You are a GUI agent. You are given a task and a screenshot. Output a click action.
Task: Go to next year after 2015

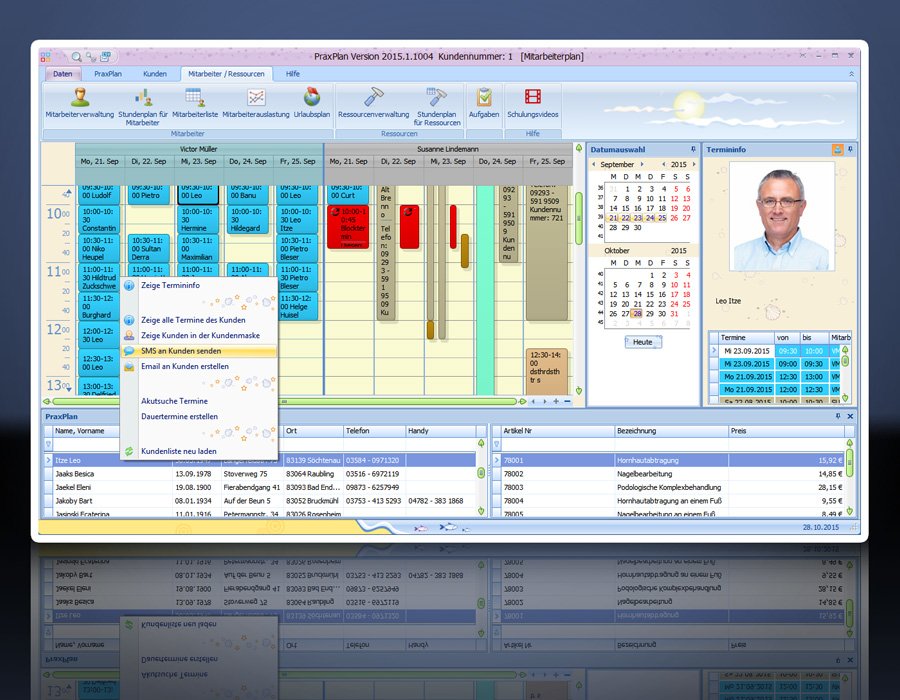pos(694,164)
